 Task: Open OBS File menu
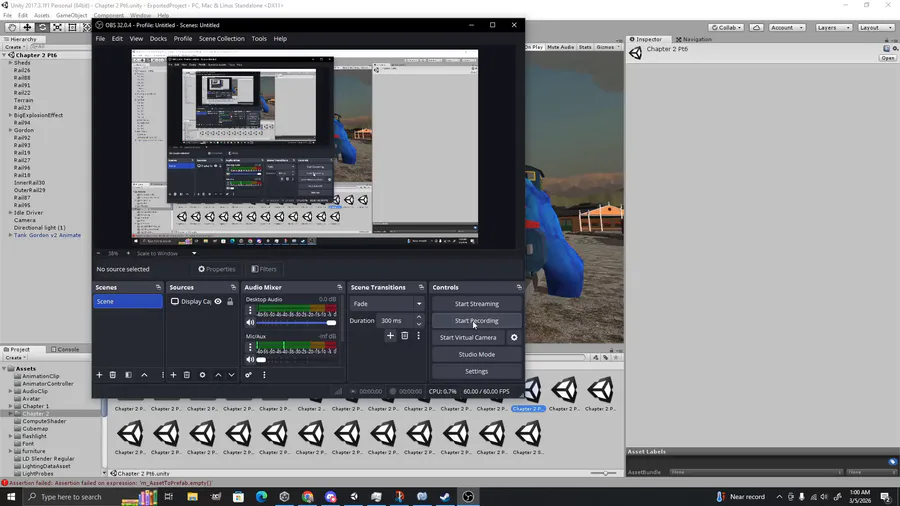[100, 38]
